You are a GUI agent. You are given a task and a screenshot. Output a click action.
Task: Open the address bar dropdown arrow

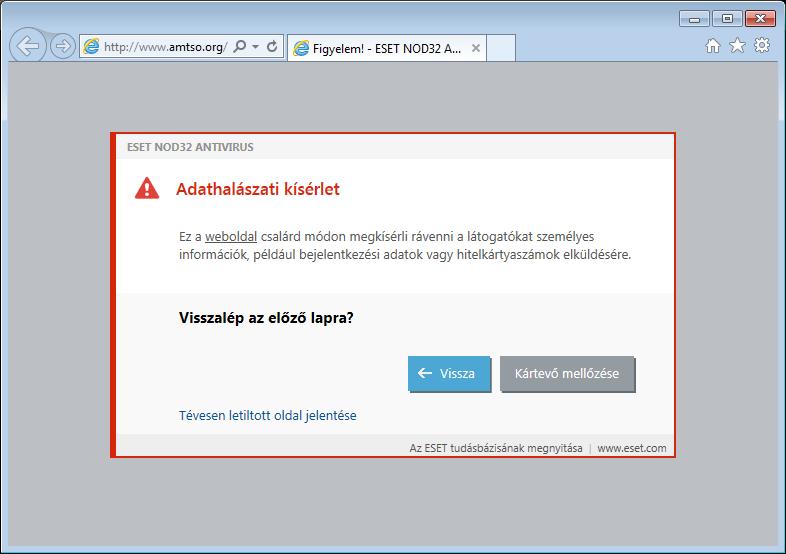pos(255,47)
